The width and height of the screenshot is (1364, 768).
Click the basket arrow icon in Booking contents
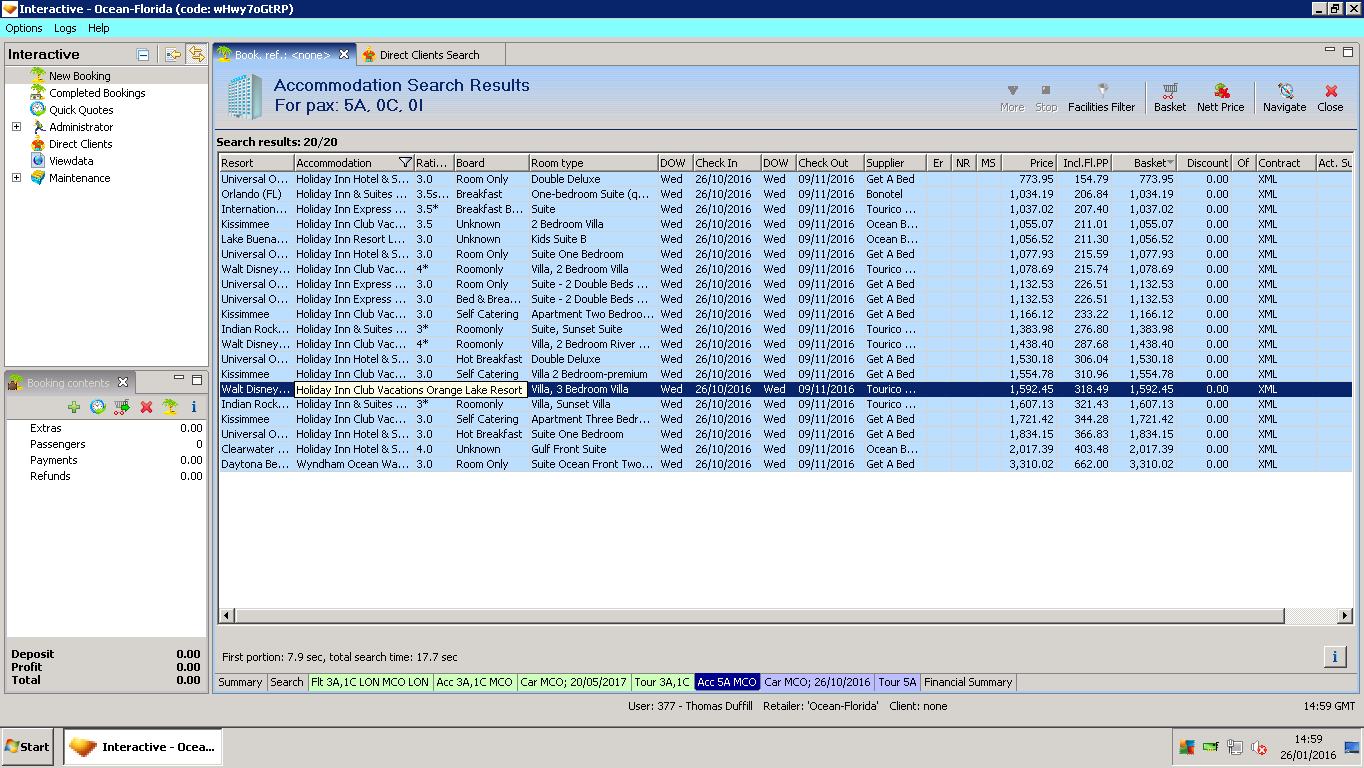122,407
